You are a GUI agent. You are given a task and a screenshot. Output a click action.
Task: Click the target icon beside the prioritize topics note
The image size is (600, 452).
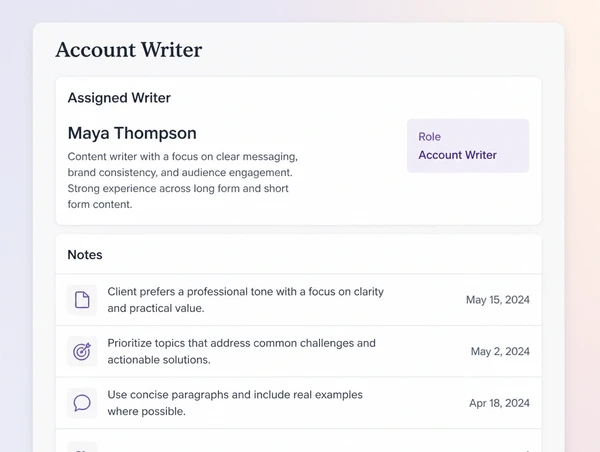pos(82,351)
